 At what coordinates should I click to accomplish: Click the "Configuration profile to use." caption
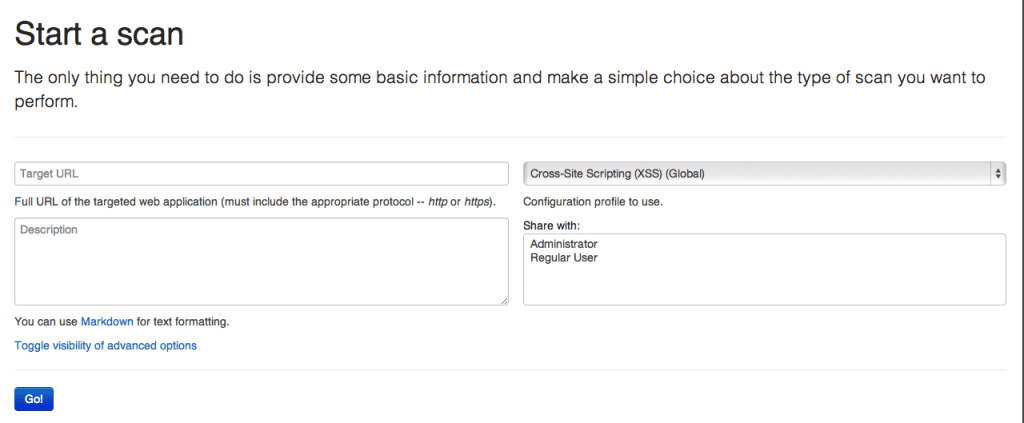(x=593, y=202)
